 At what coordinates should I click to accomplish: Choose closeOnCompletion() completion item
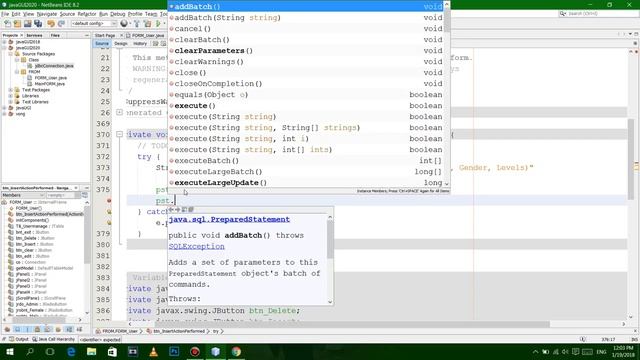pyautogui.click(x=306, y=84)
